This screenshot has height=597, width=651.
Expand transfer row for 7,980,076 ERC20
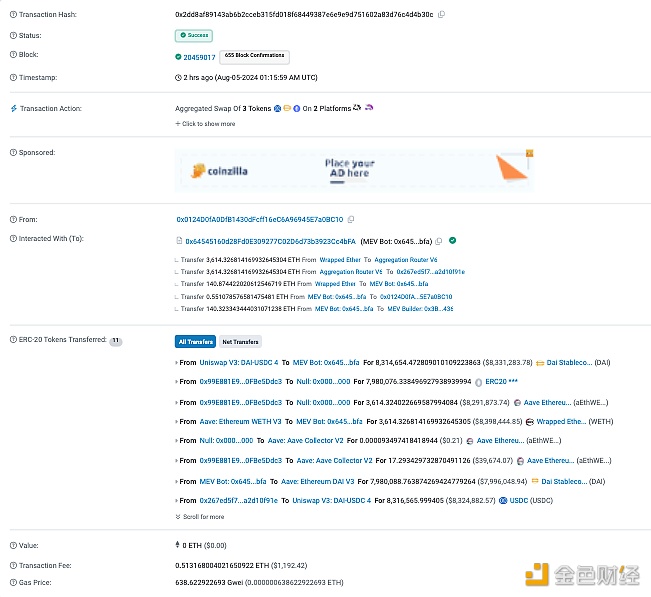point(176,382)
